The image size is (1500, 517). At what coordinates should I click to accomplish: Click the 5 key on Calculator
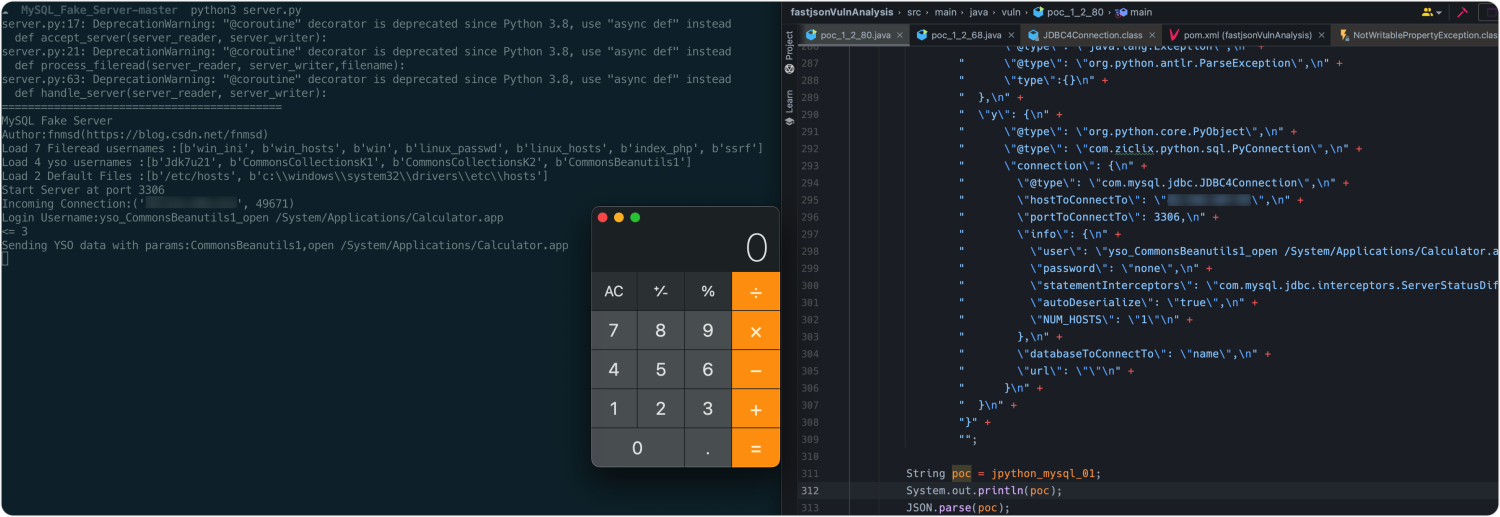pyautogui.click(x=661, y=369)
